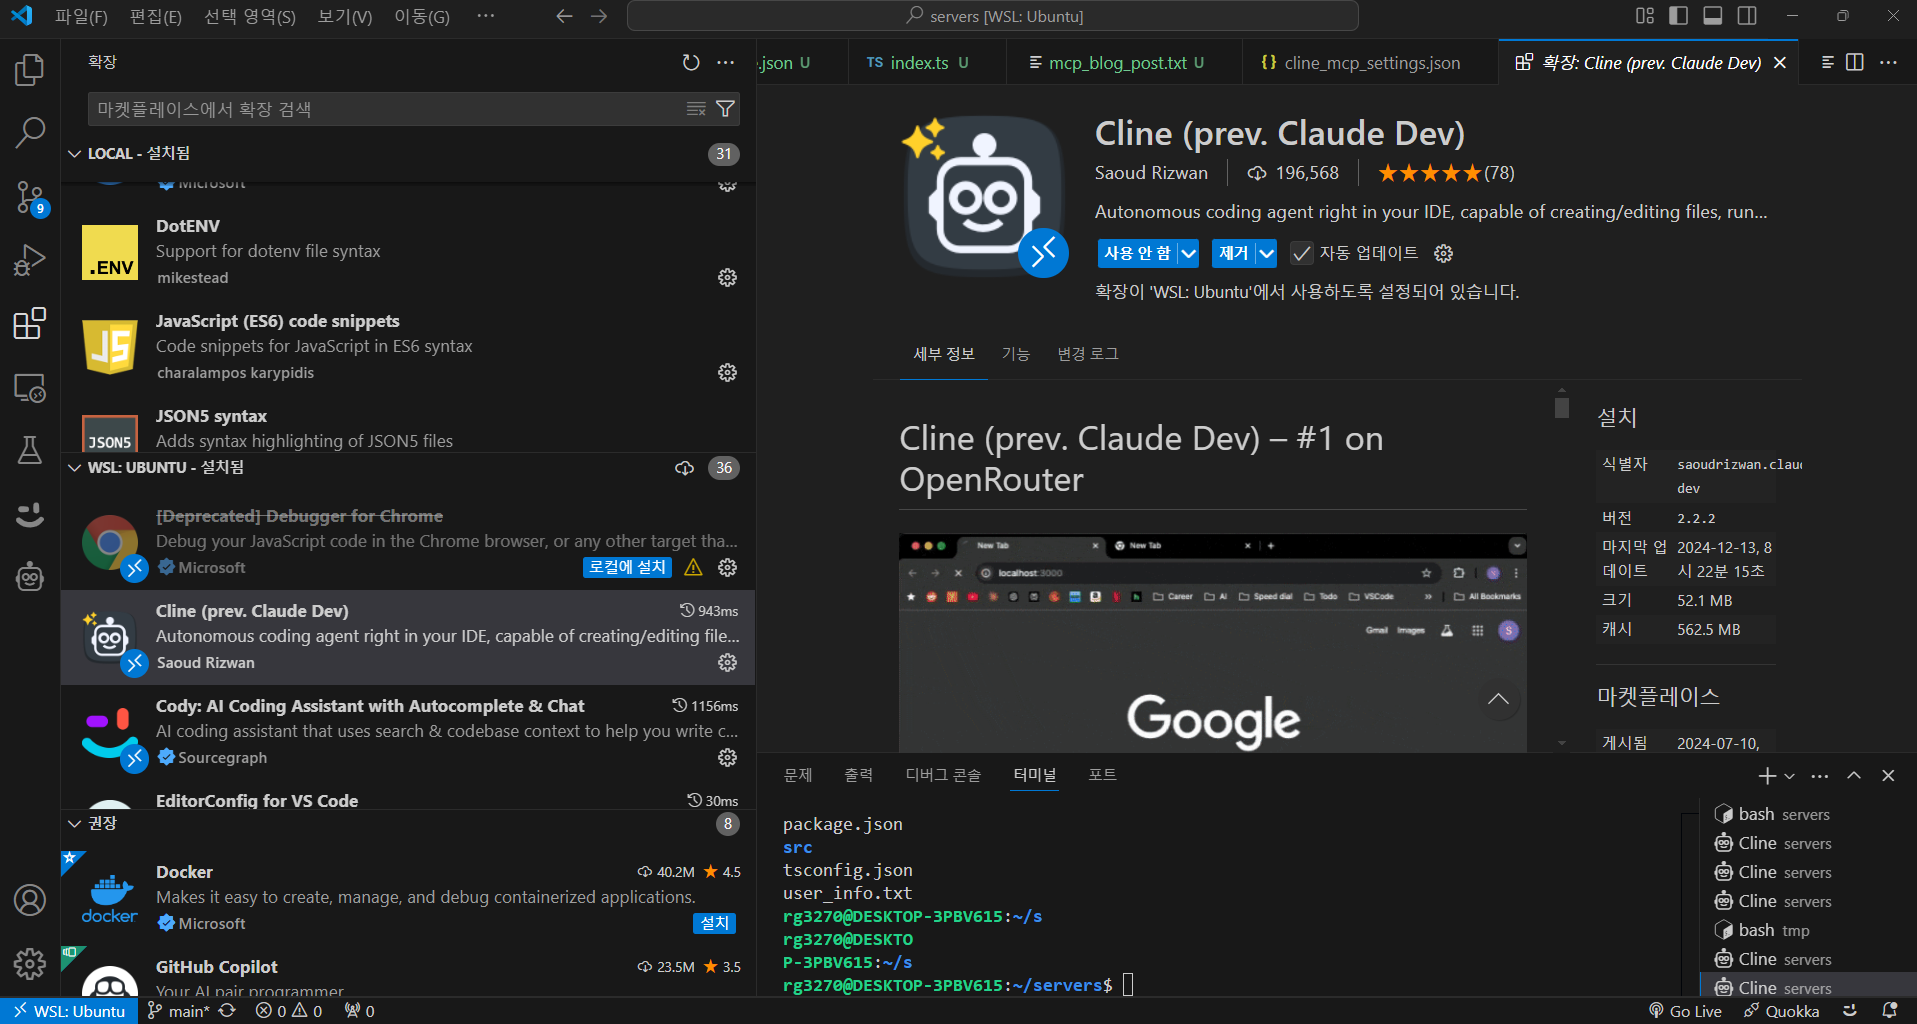Open Source Control view with 9 badge
This screenshot has height=1024, width=1917.
30,197
